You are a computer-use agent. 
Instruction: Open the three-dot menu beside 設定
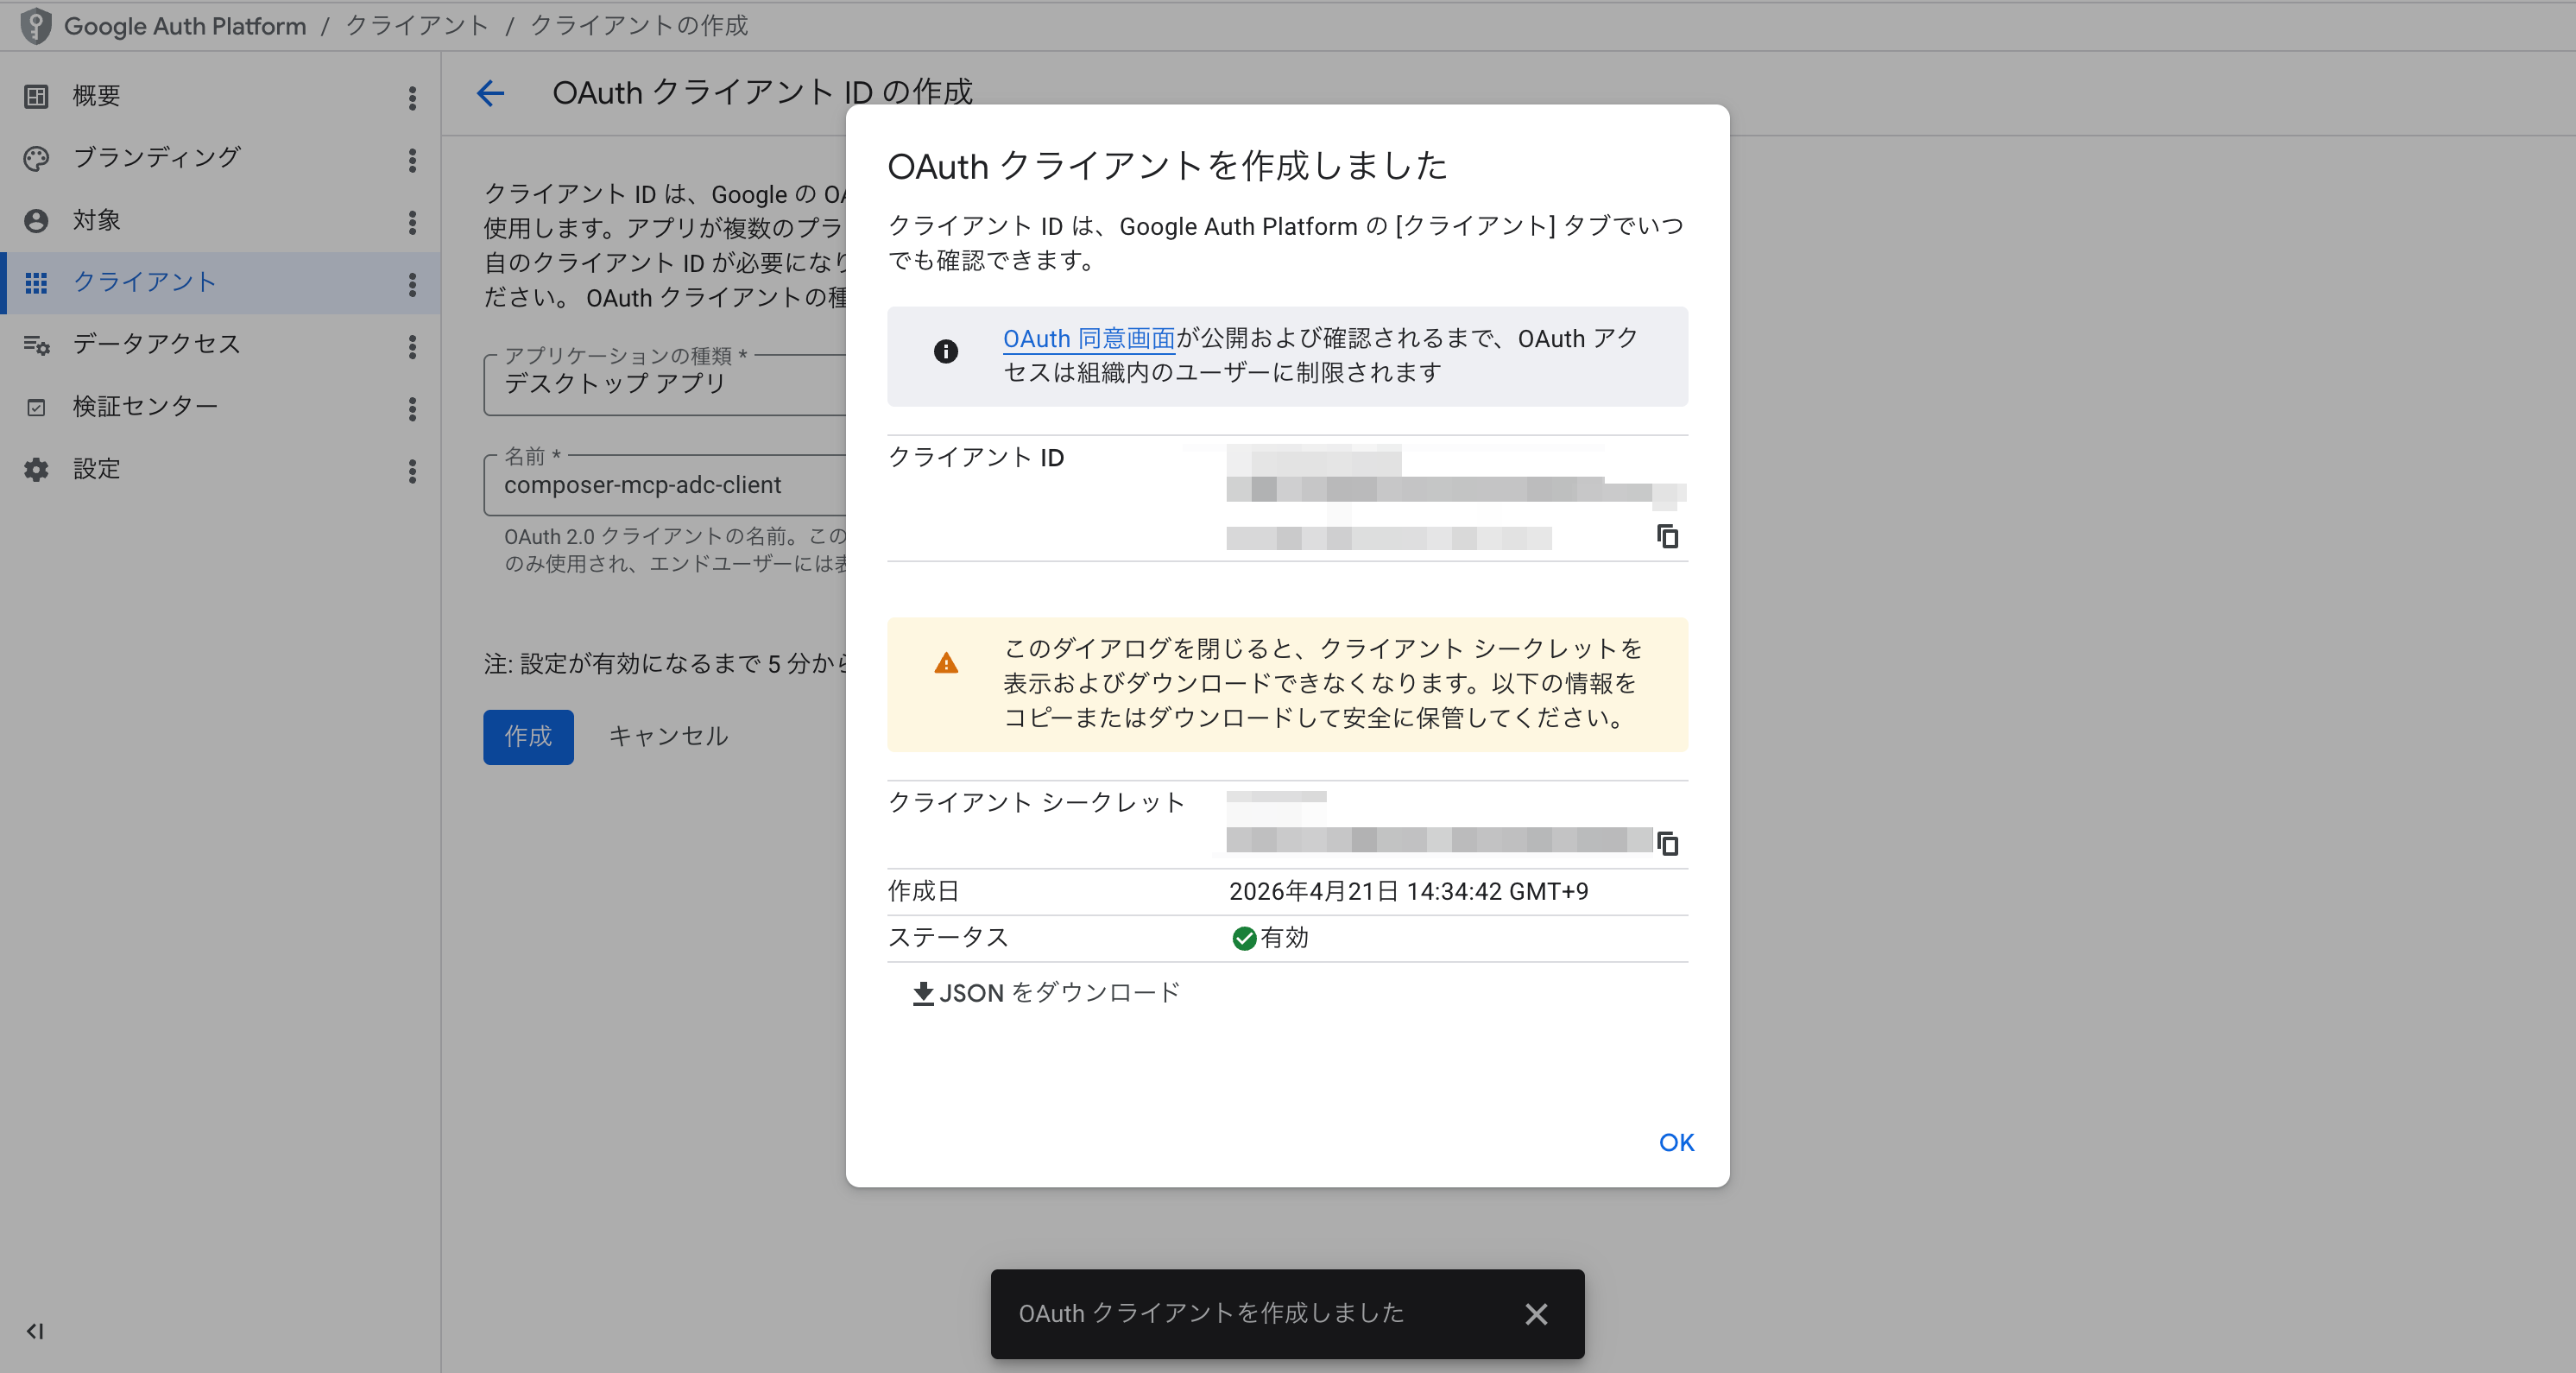(x=412, y=471)
